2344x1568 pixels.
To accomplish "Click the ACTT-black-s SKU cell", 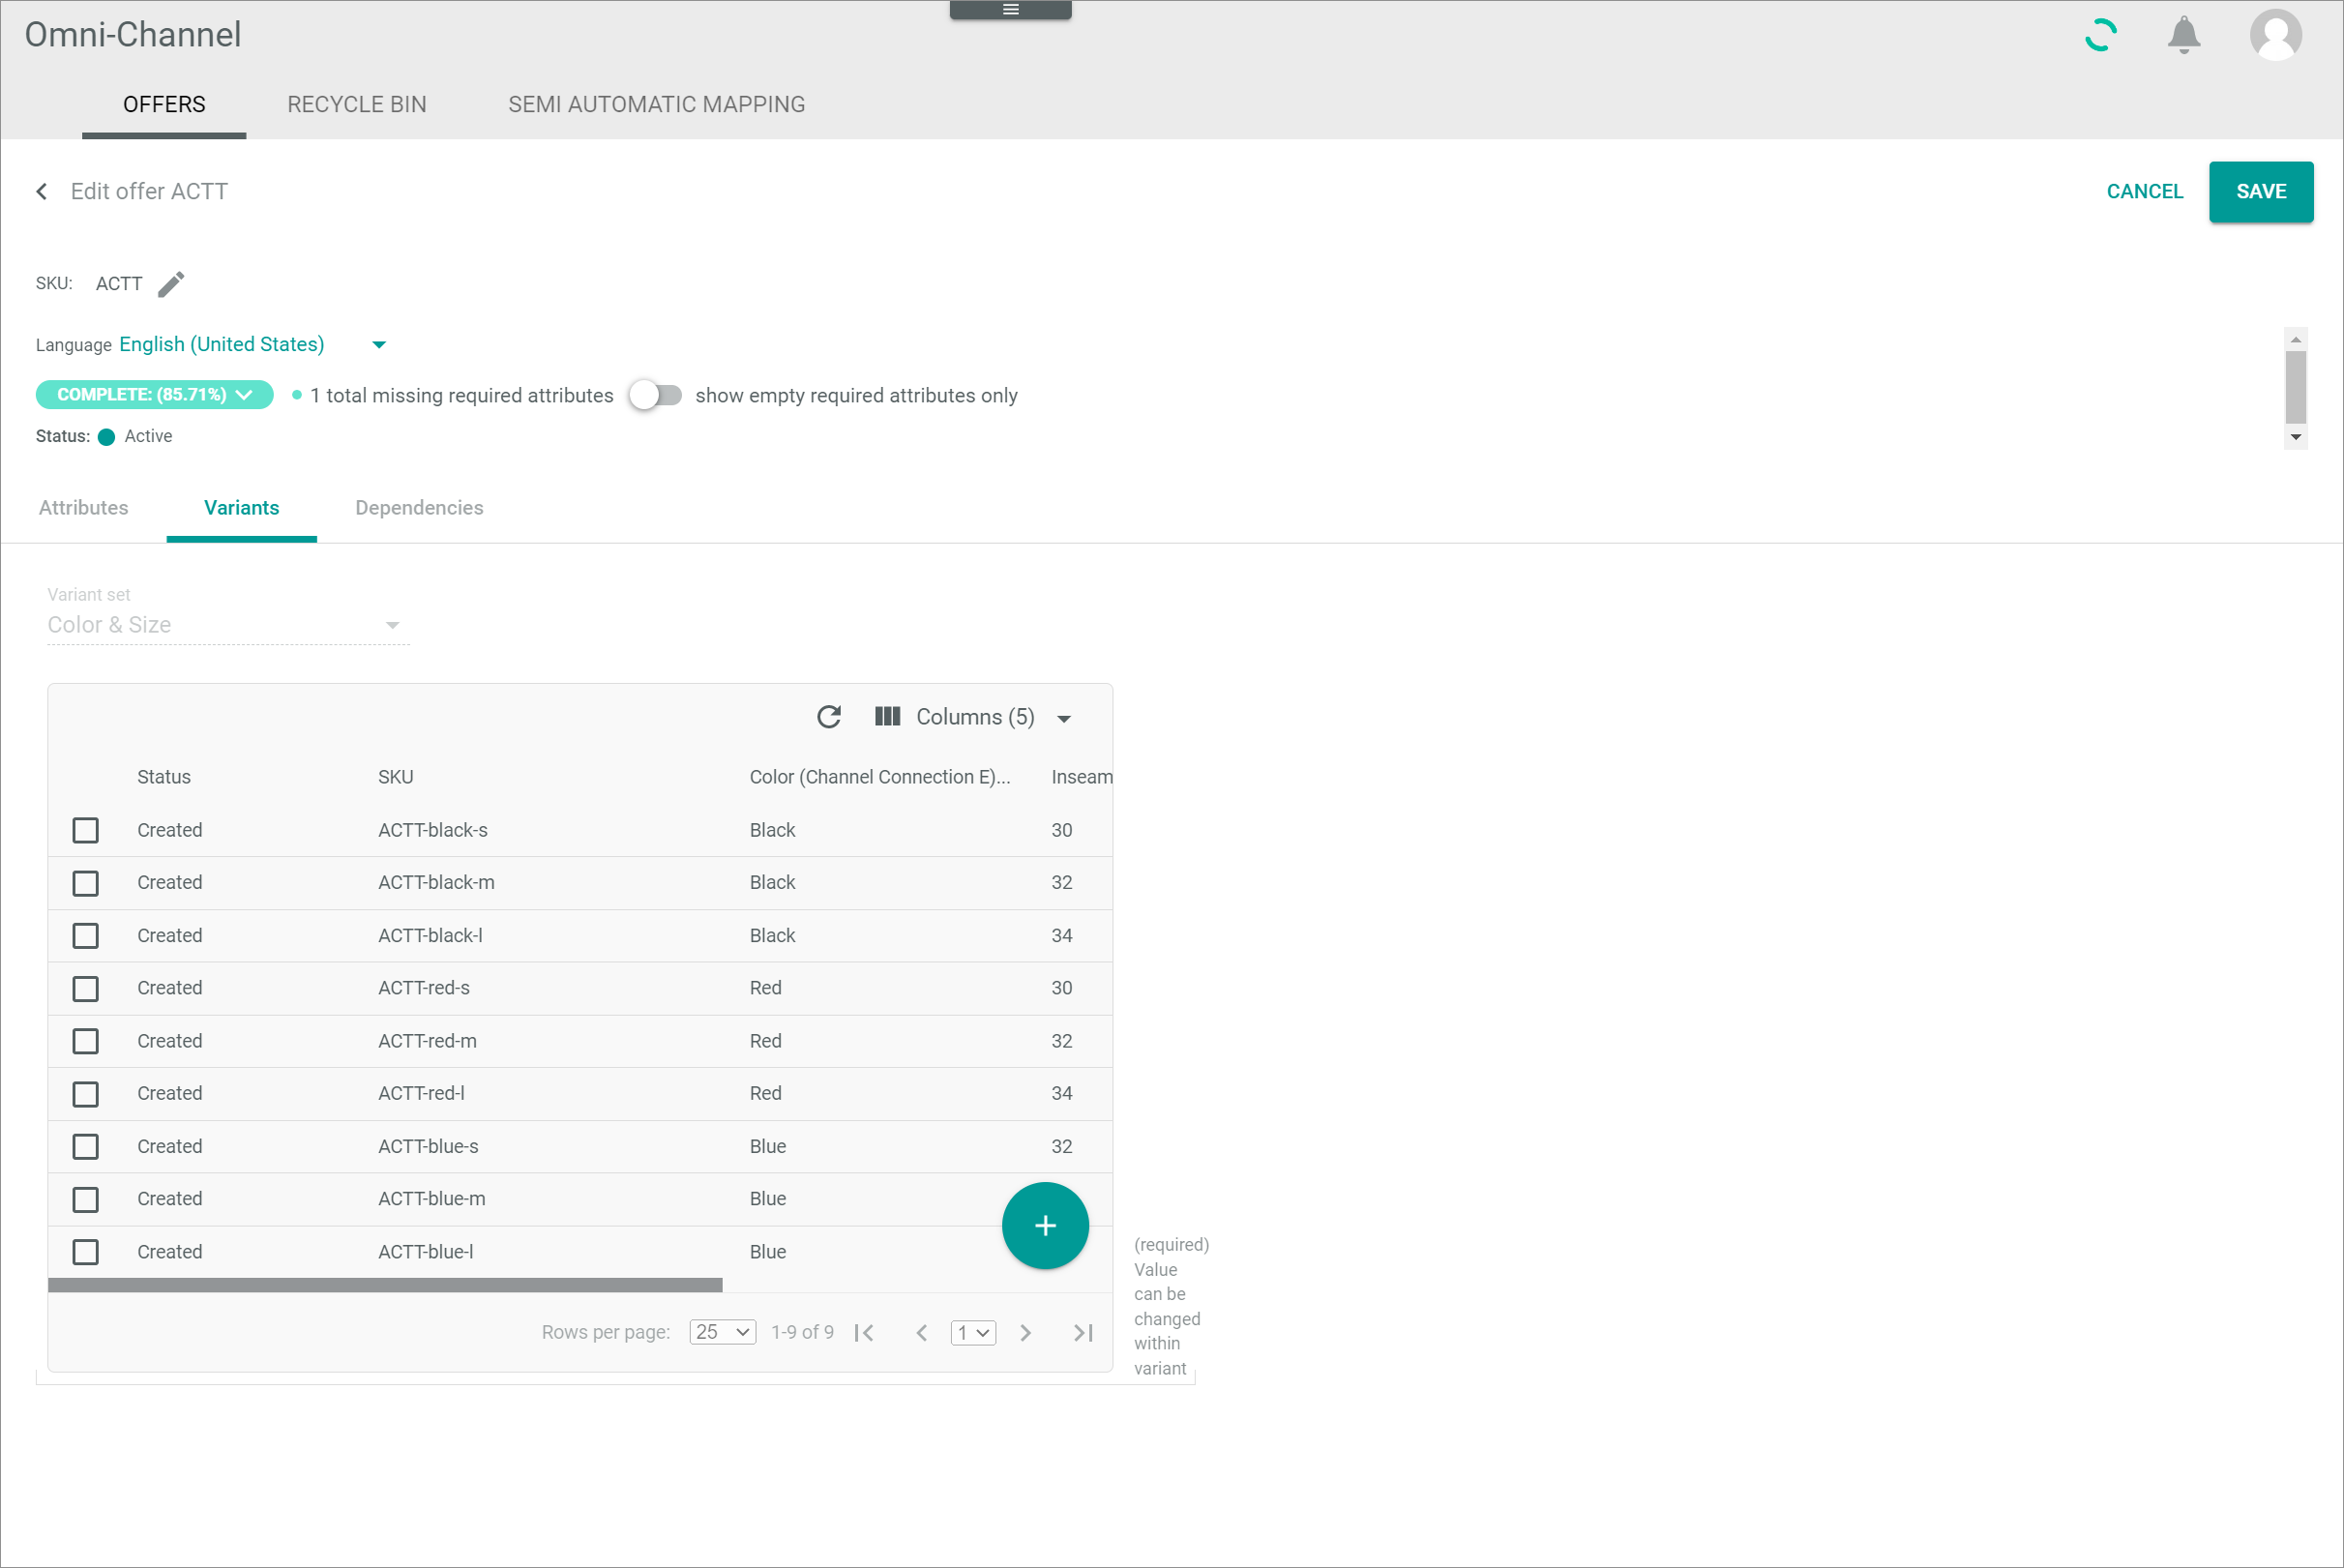I will click(433, 830).
